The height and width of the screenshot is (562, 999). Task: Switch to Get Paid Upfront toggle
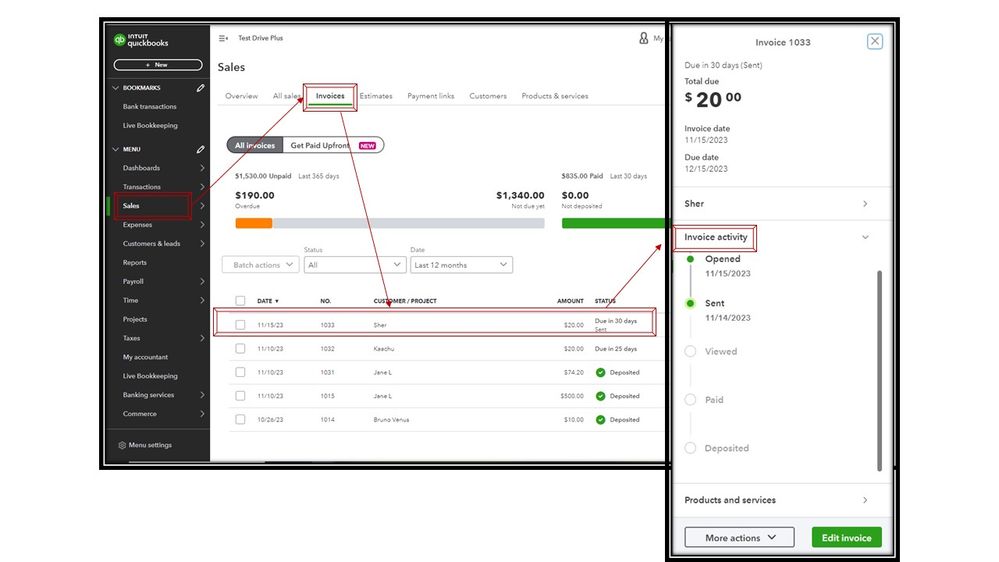[333, 145]
